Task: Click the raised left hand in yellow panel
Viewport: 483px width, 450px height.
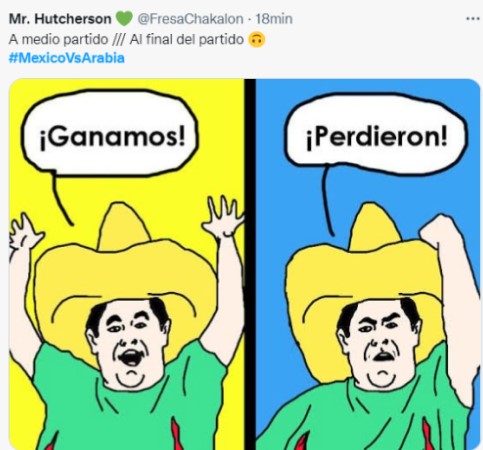Action: click(x=24, y=232)
